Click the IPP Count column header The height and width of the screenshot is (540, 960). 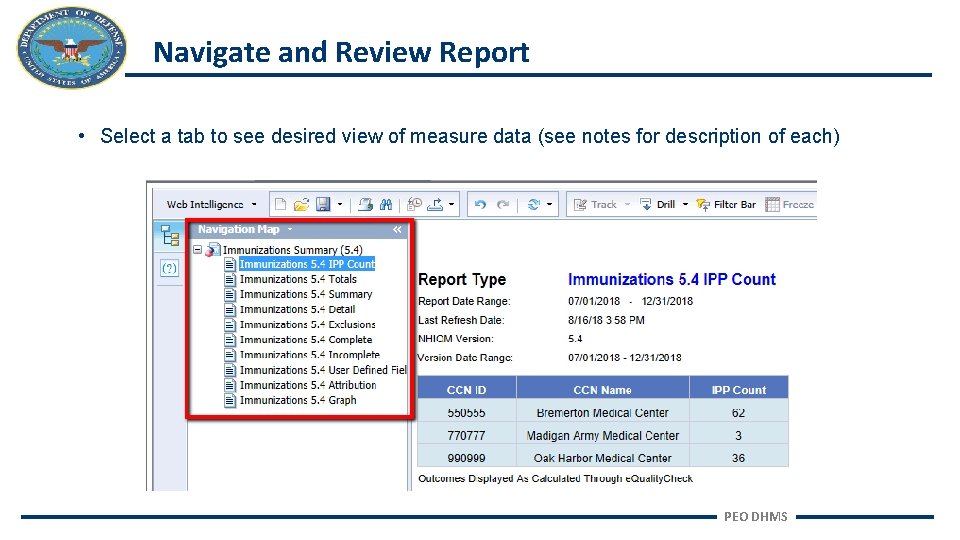click(738, 390)
